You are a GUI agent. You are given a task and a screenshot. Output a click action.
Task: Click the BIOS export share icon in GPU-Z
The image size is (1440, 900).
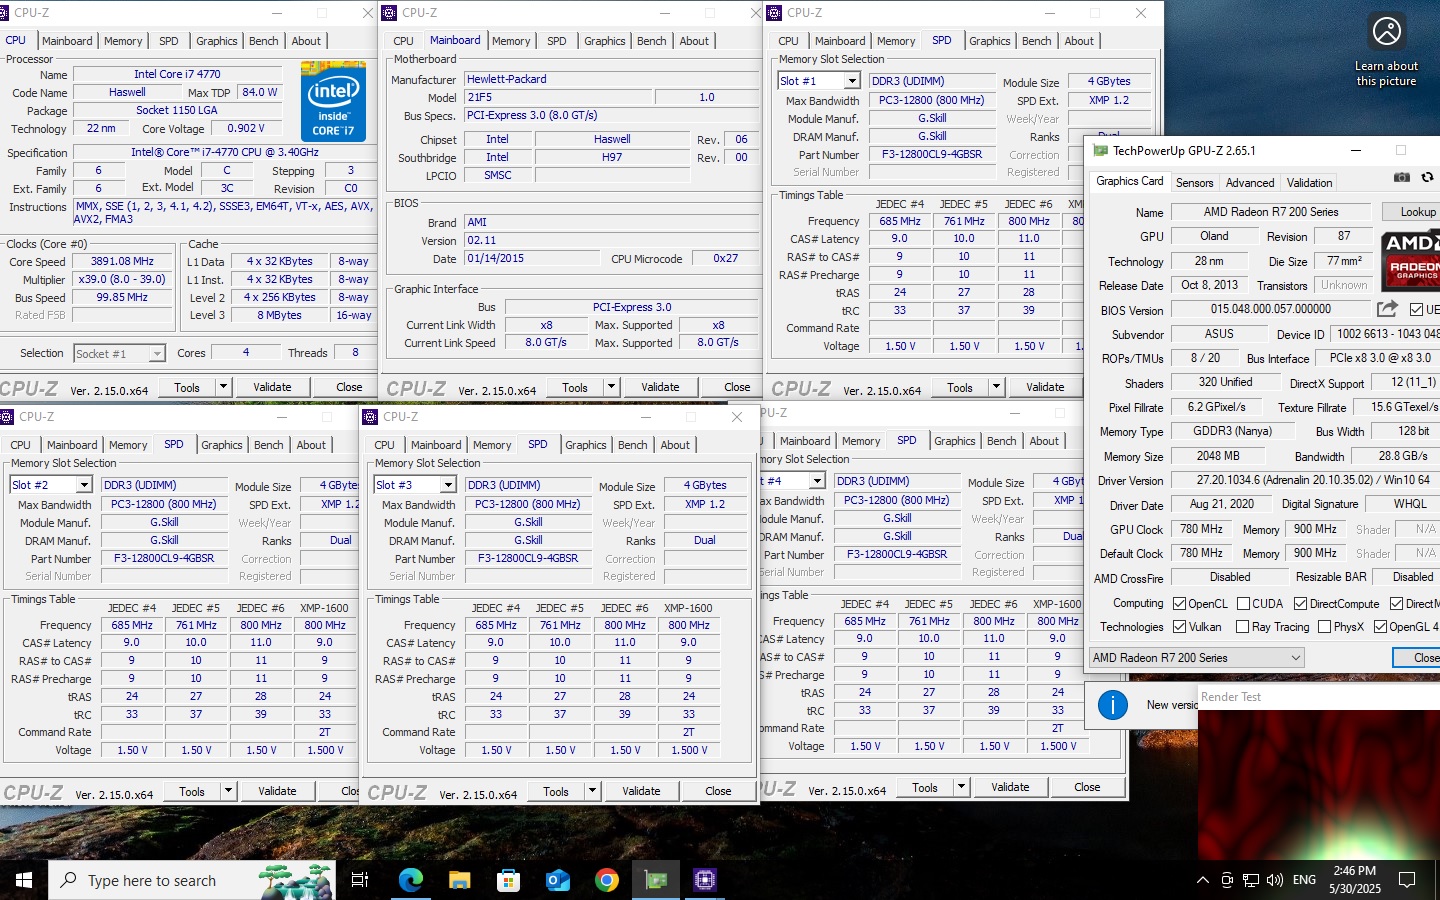point(1387,309)
